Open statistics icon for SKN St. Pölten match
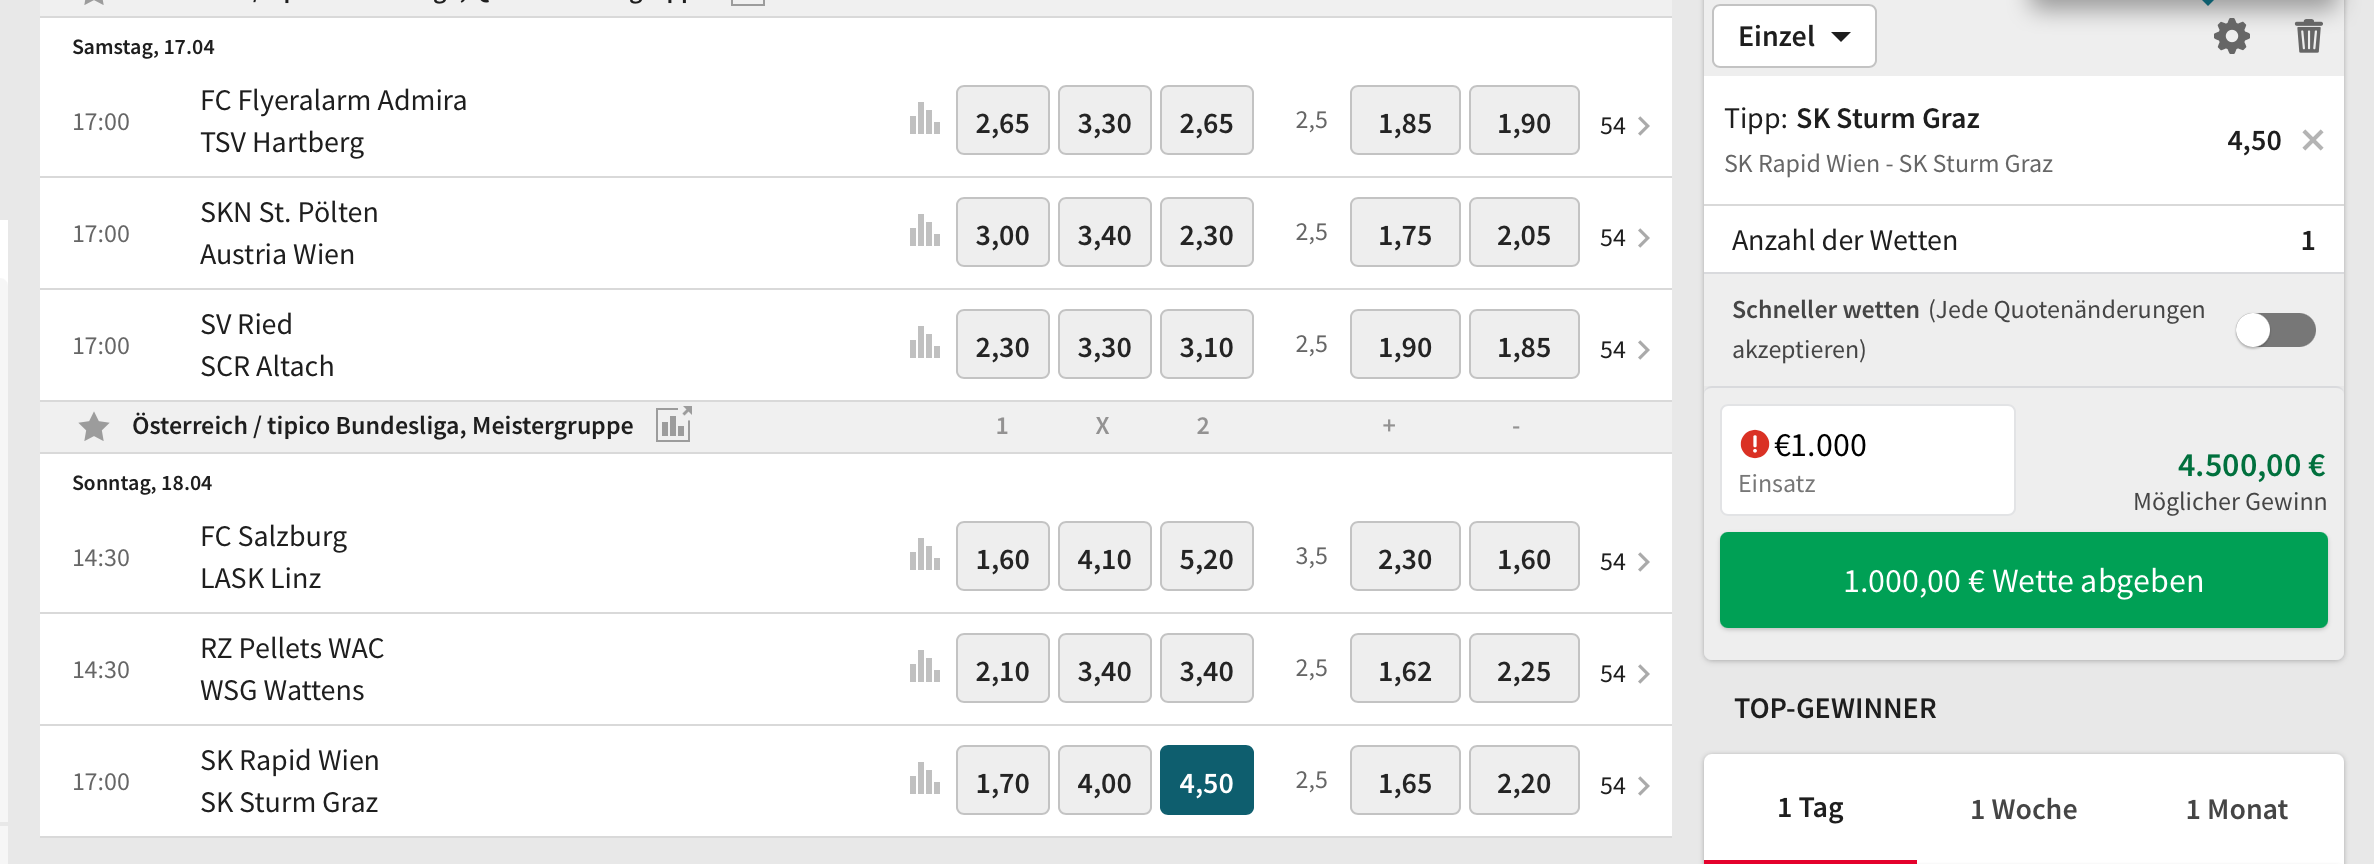Viewport: 2374px width, 864px height. pos(925,232)
